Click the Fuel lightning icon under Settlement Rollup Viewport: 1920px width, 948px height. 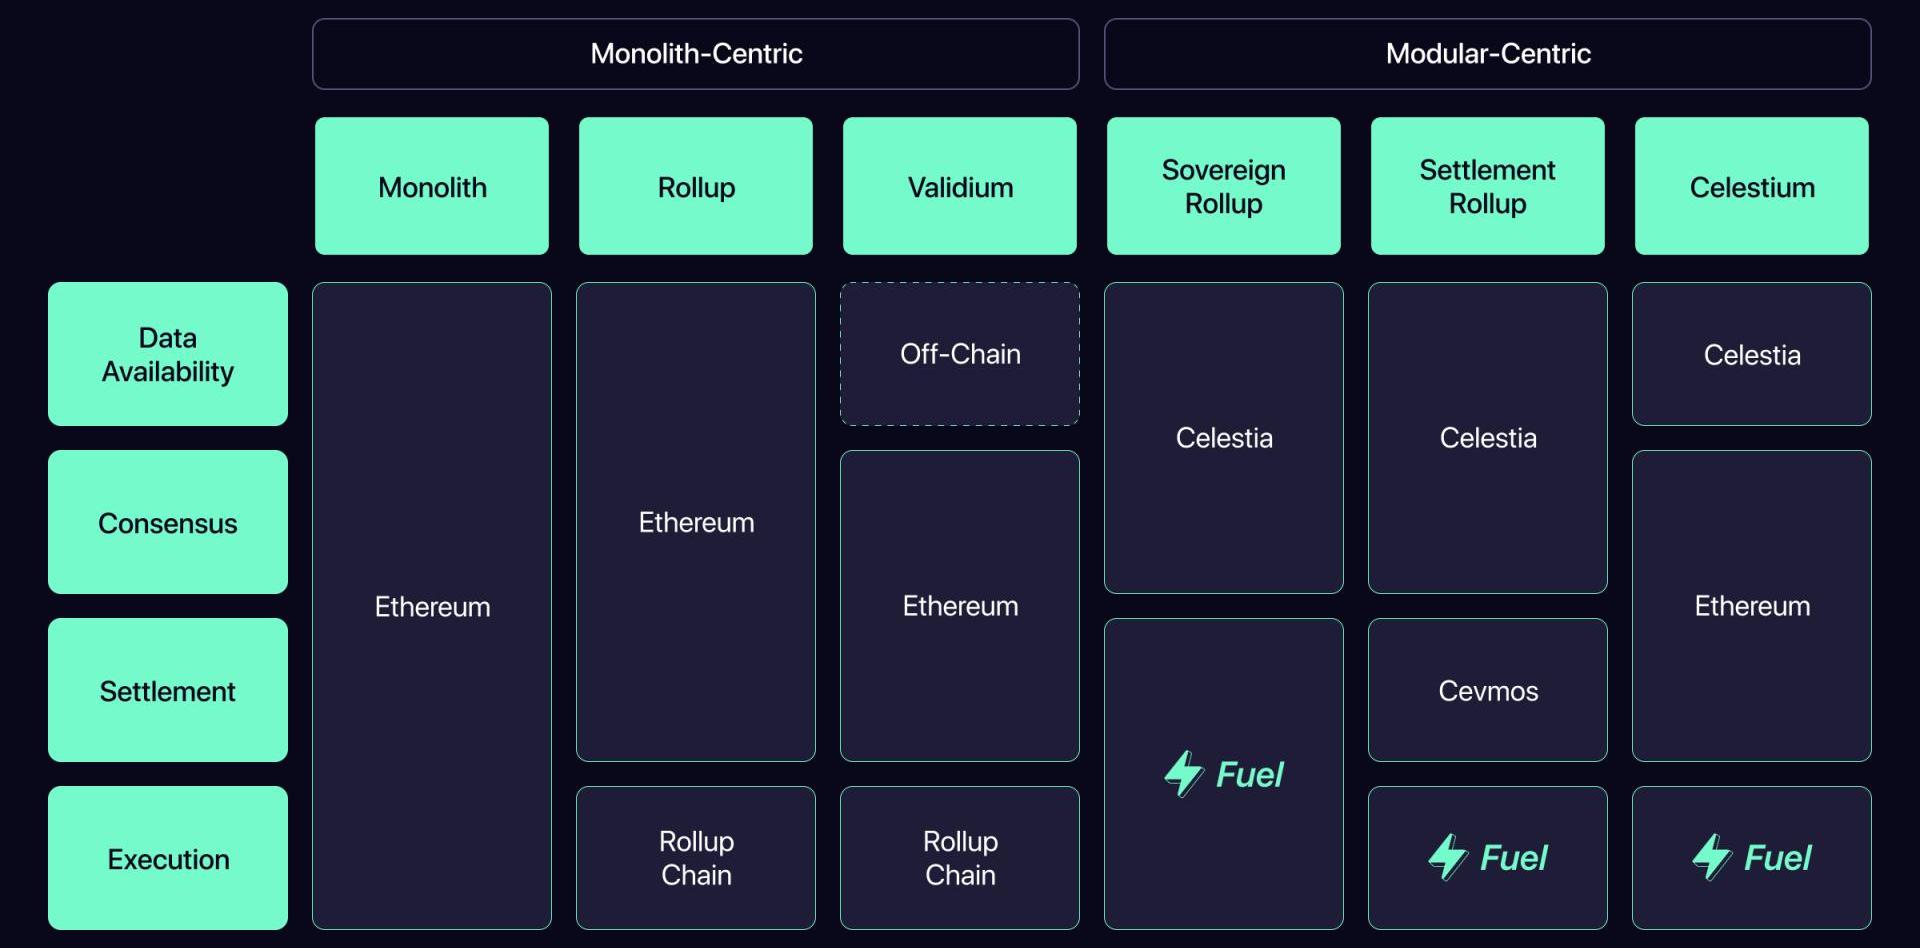click(x=1448, y=857)
